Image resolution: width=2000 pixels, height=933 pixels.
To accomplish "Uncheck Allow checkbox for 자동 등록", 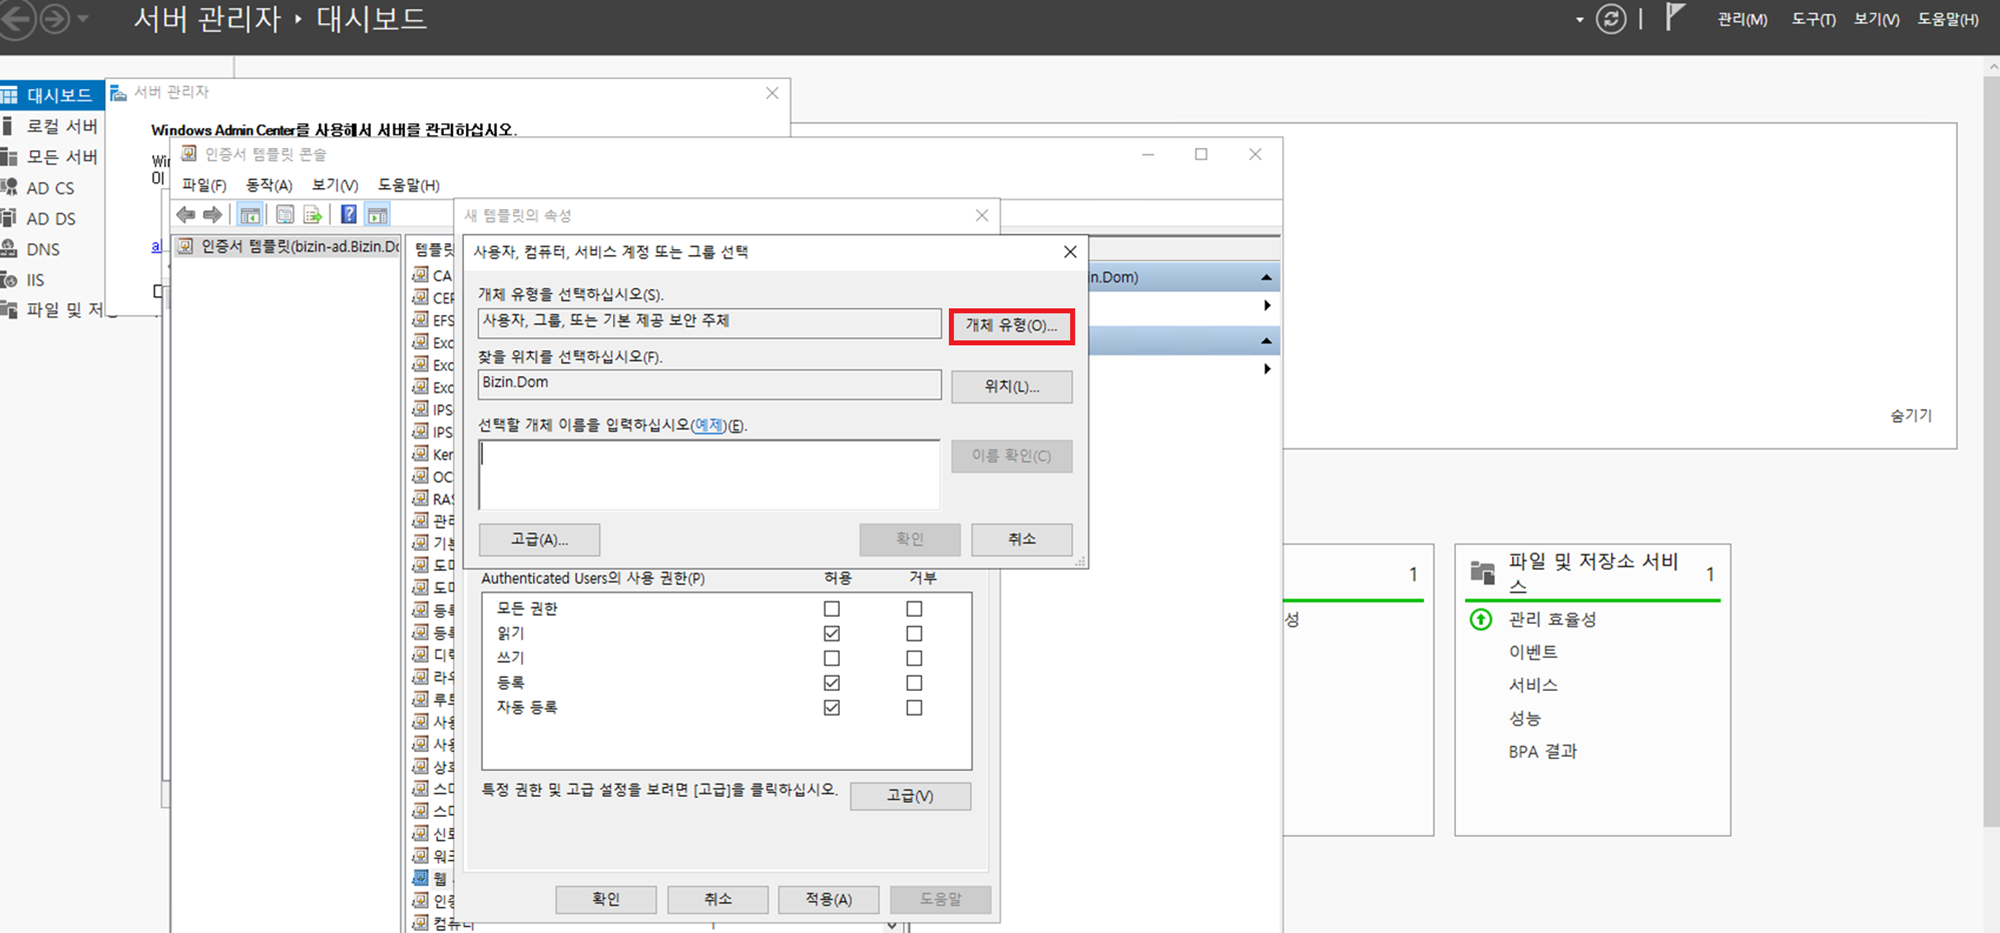I will (x=832, y=708).
